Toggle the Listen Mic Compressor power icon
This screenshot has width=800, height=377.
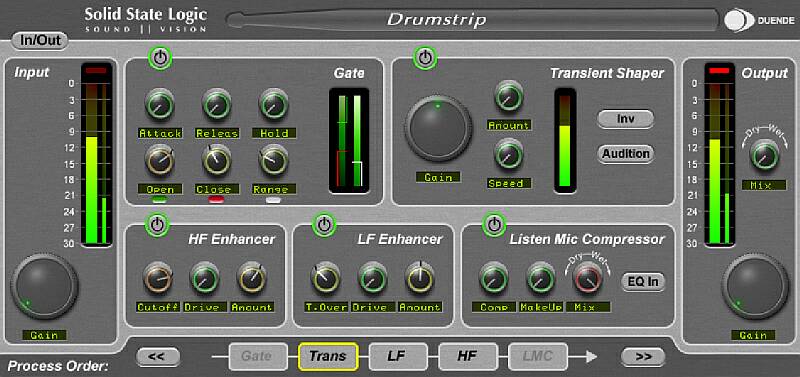(x=493, y=225)
